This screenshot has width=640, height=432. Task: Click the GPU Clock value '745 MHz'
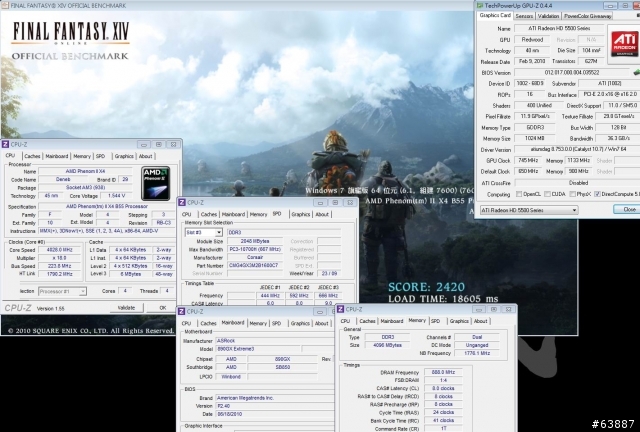528,160
